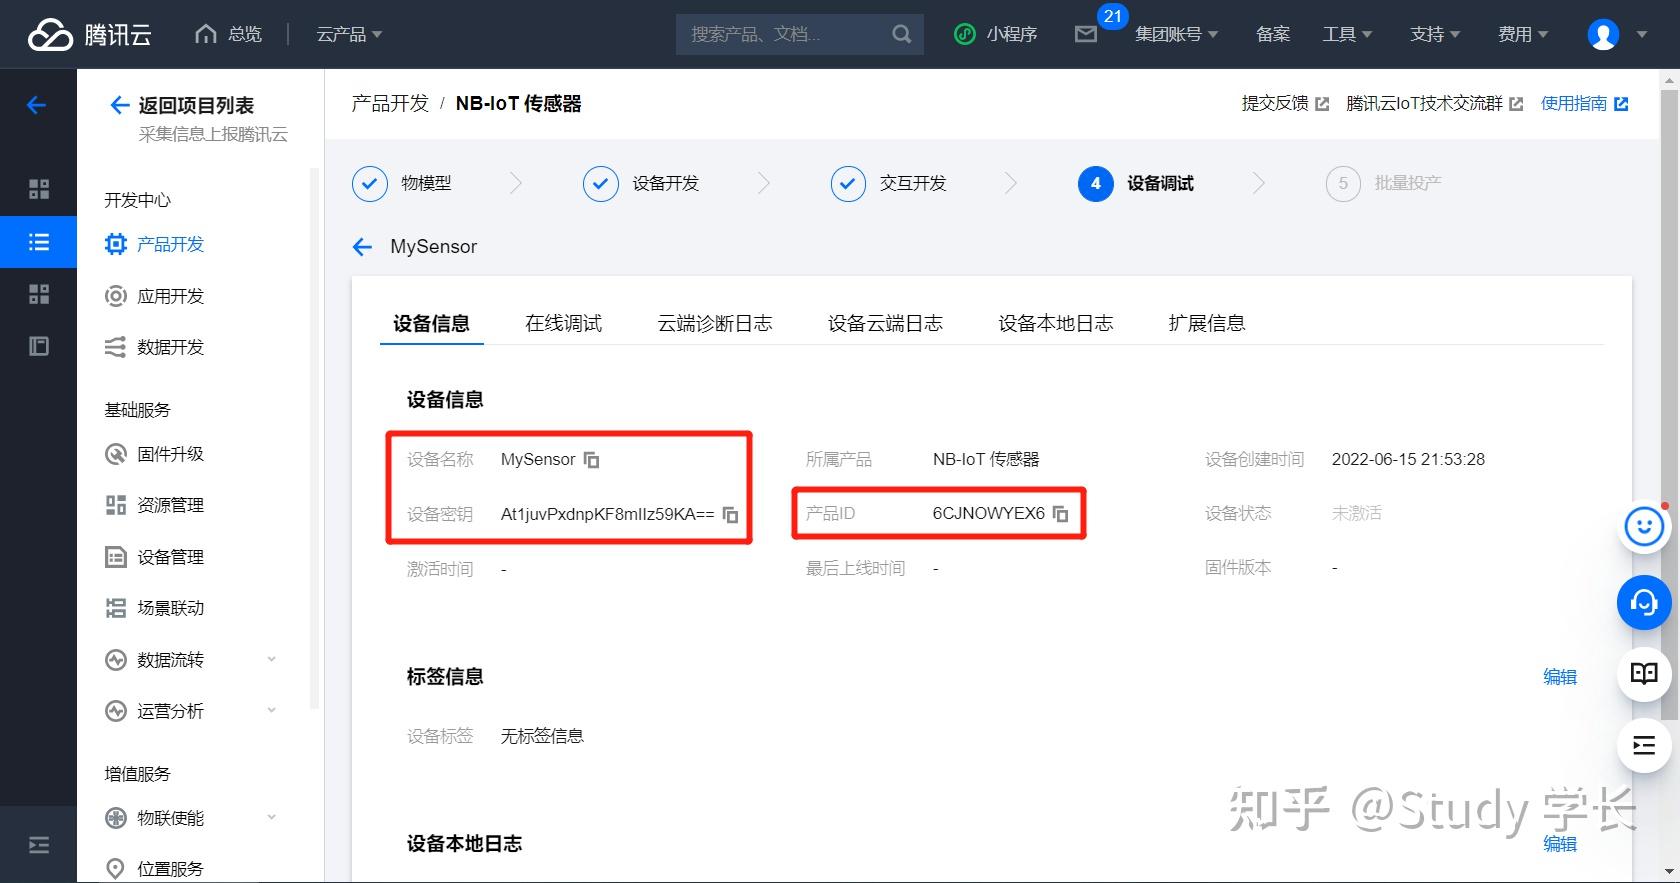1680x883 pixels.
Task: Open 设备管理 device management
Action: tap(154, 557)
